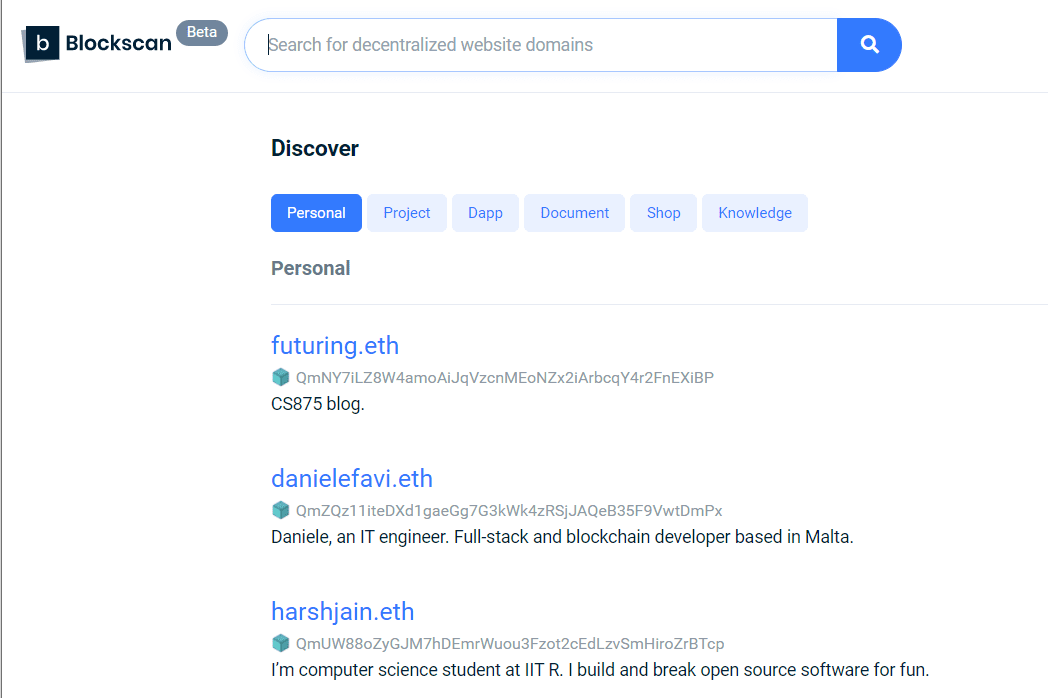Open the harshjain.eth link
The height and width of the screenshot is (698, 1048).
point(342,612)
